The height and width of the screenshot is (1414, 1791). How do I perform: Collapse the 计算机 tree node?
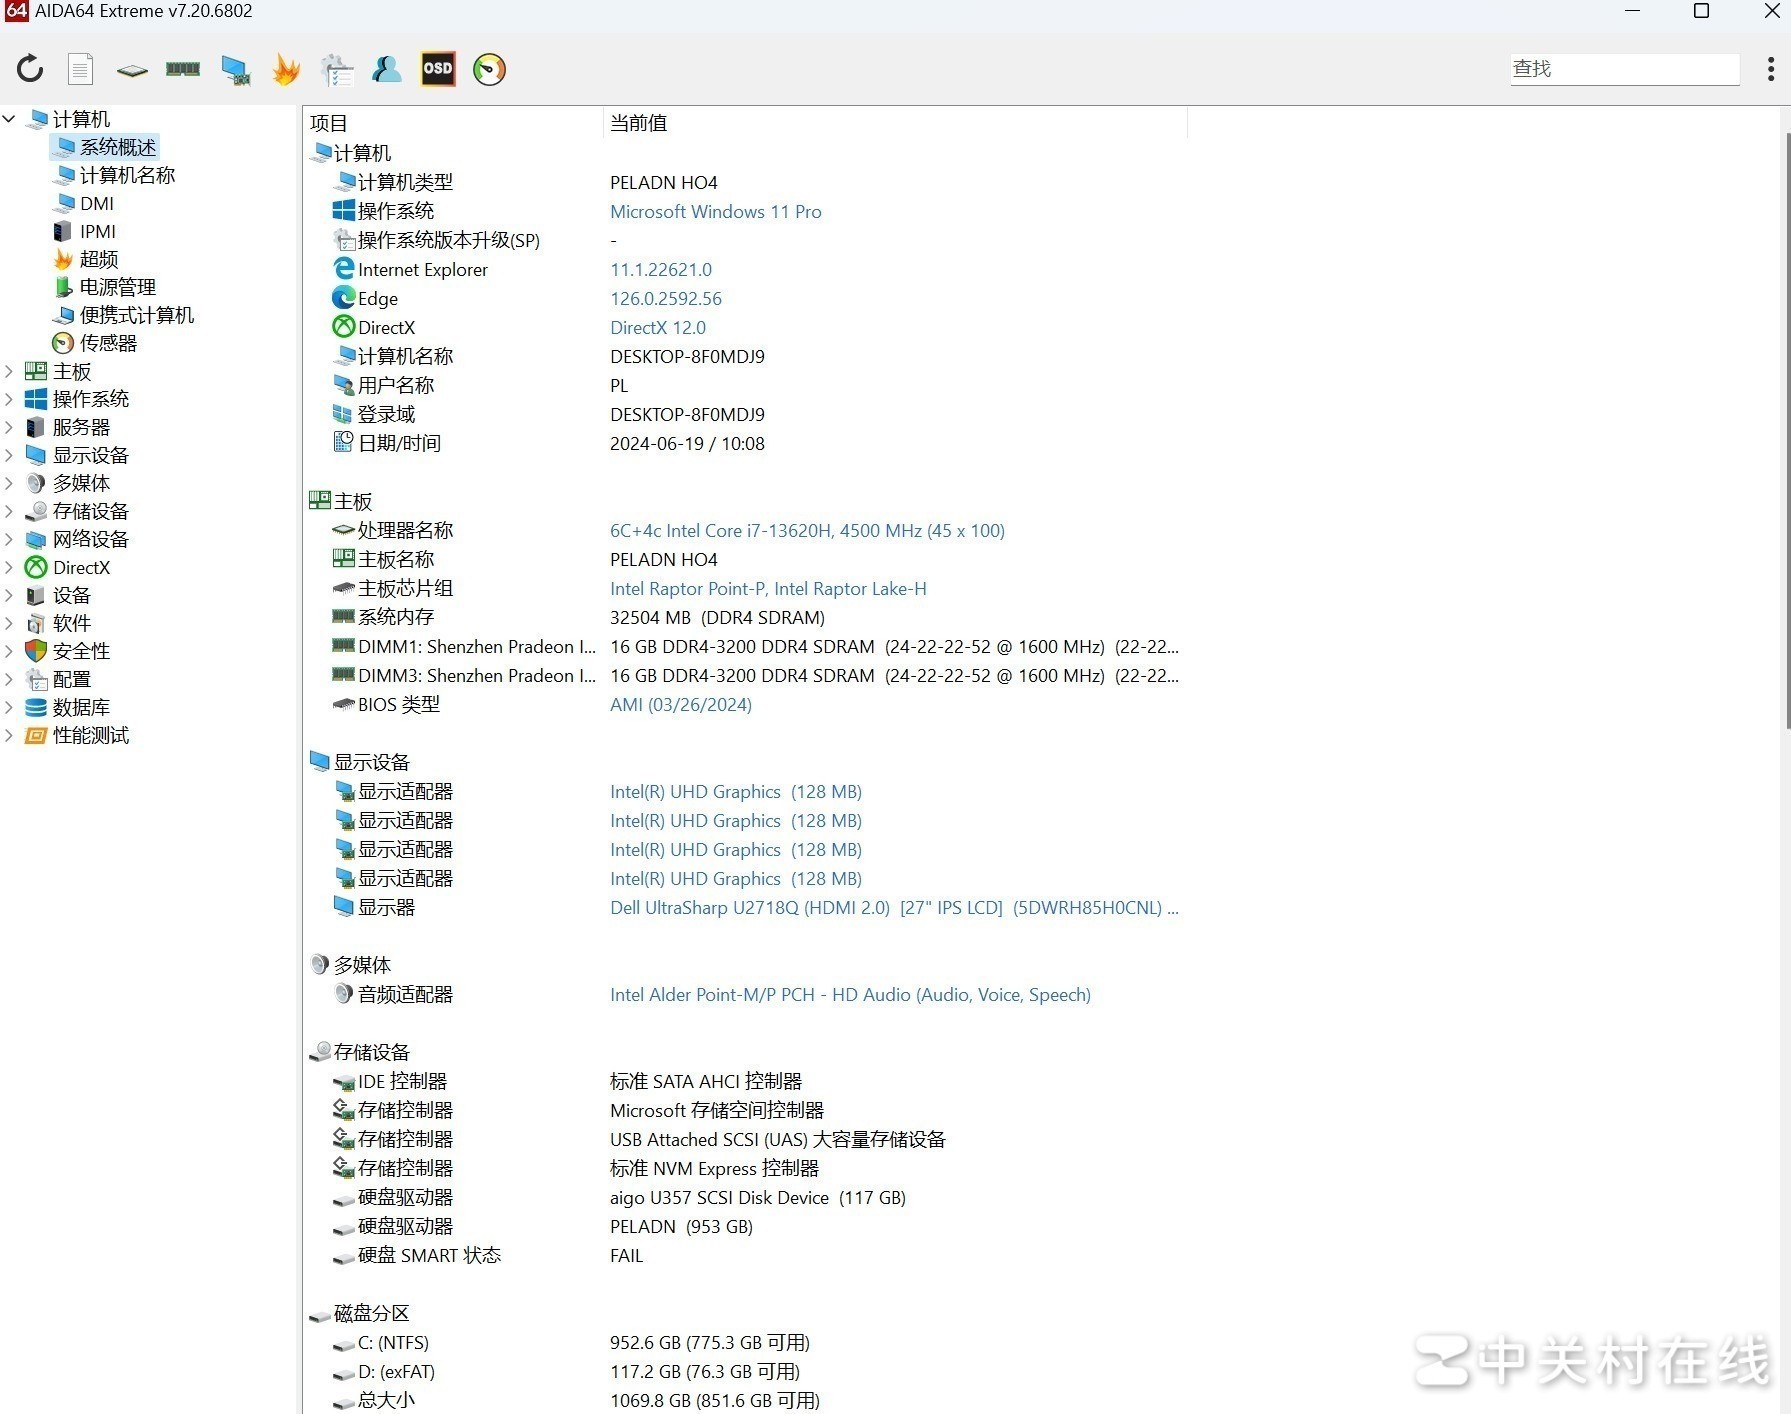10,119
